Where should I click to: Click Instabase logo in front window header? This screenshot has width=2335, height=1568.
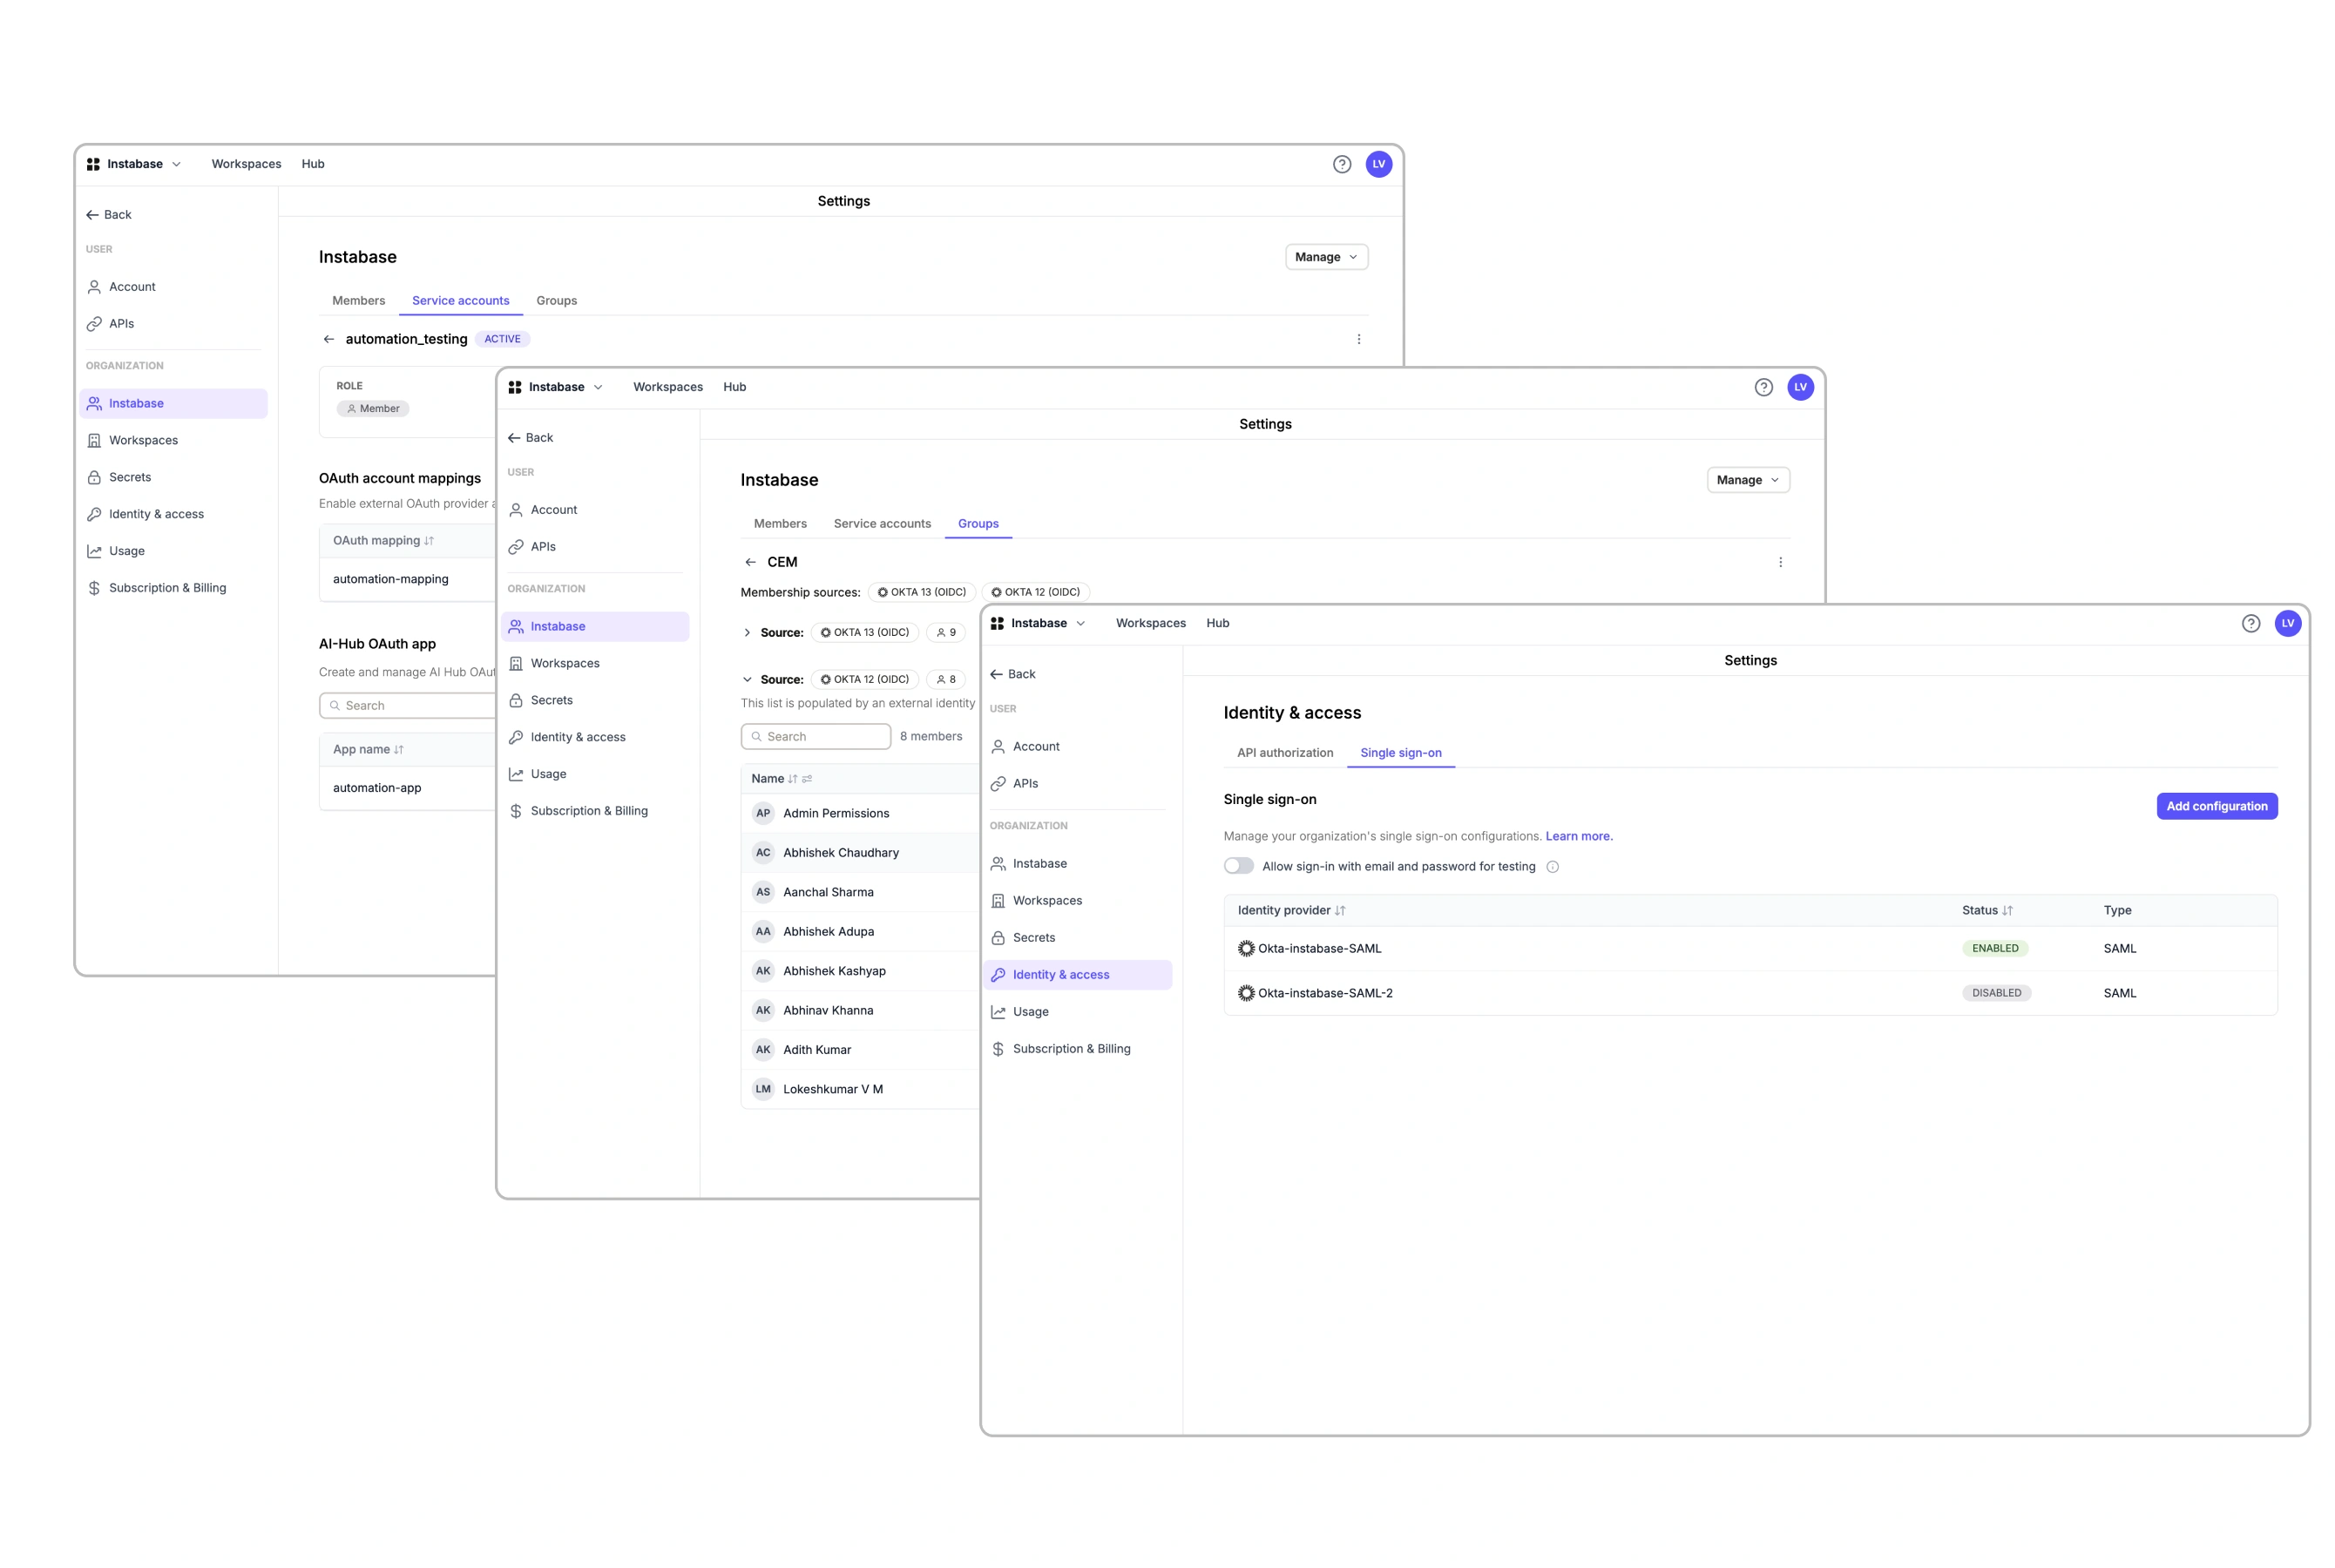click(996, 623)
